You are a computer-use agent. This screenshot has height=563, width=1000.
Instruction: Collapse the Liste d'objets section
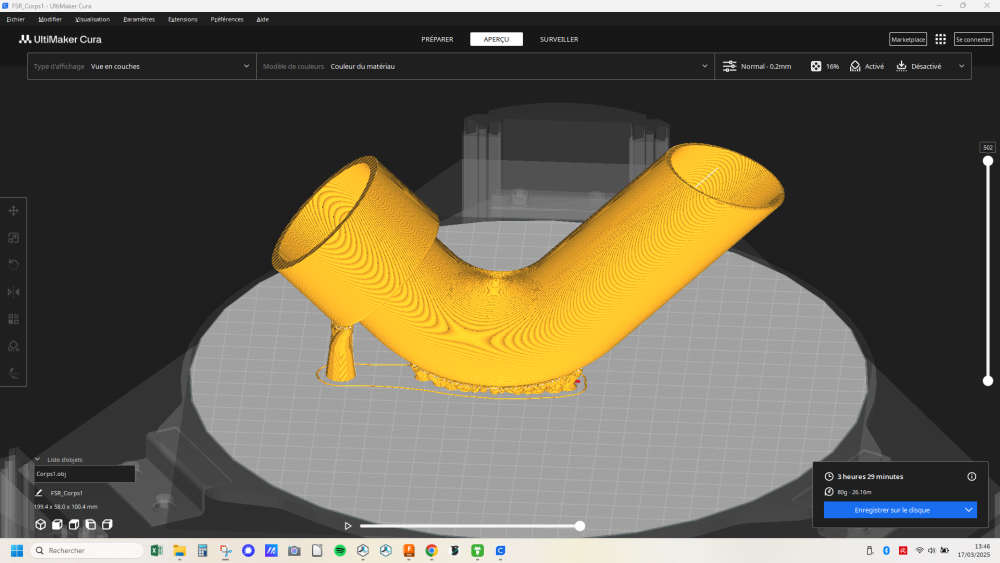click(38, 460)
